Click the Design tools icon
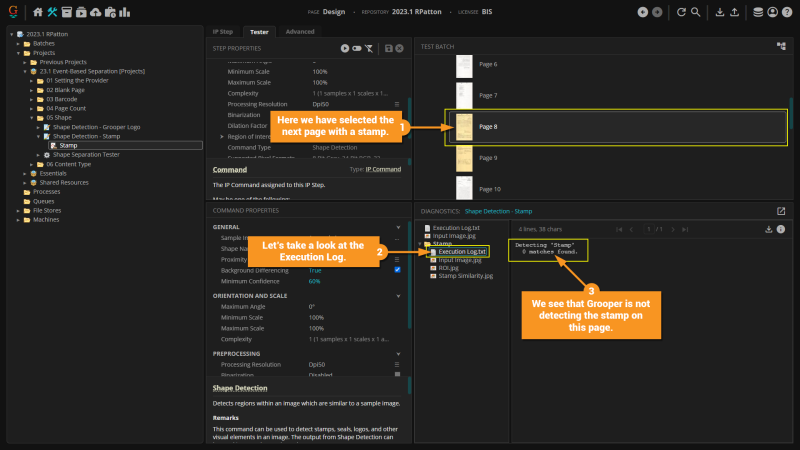Image resolution: width=800 pixels, height=450 pixels. click(52, 12)
